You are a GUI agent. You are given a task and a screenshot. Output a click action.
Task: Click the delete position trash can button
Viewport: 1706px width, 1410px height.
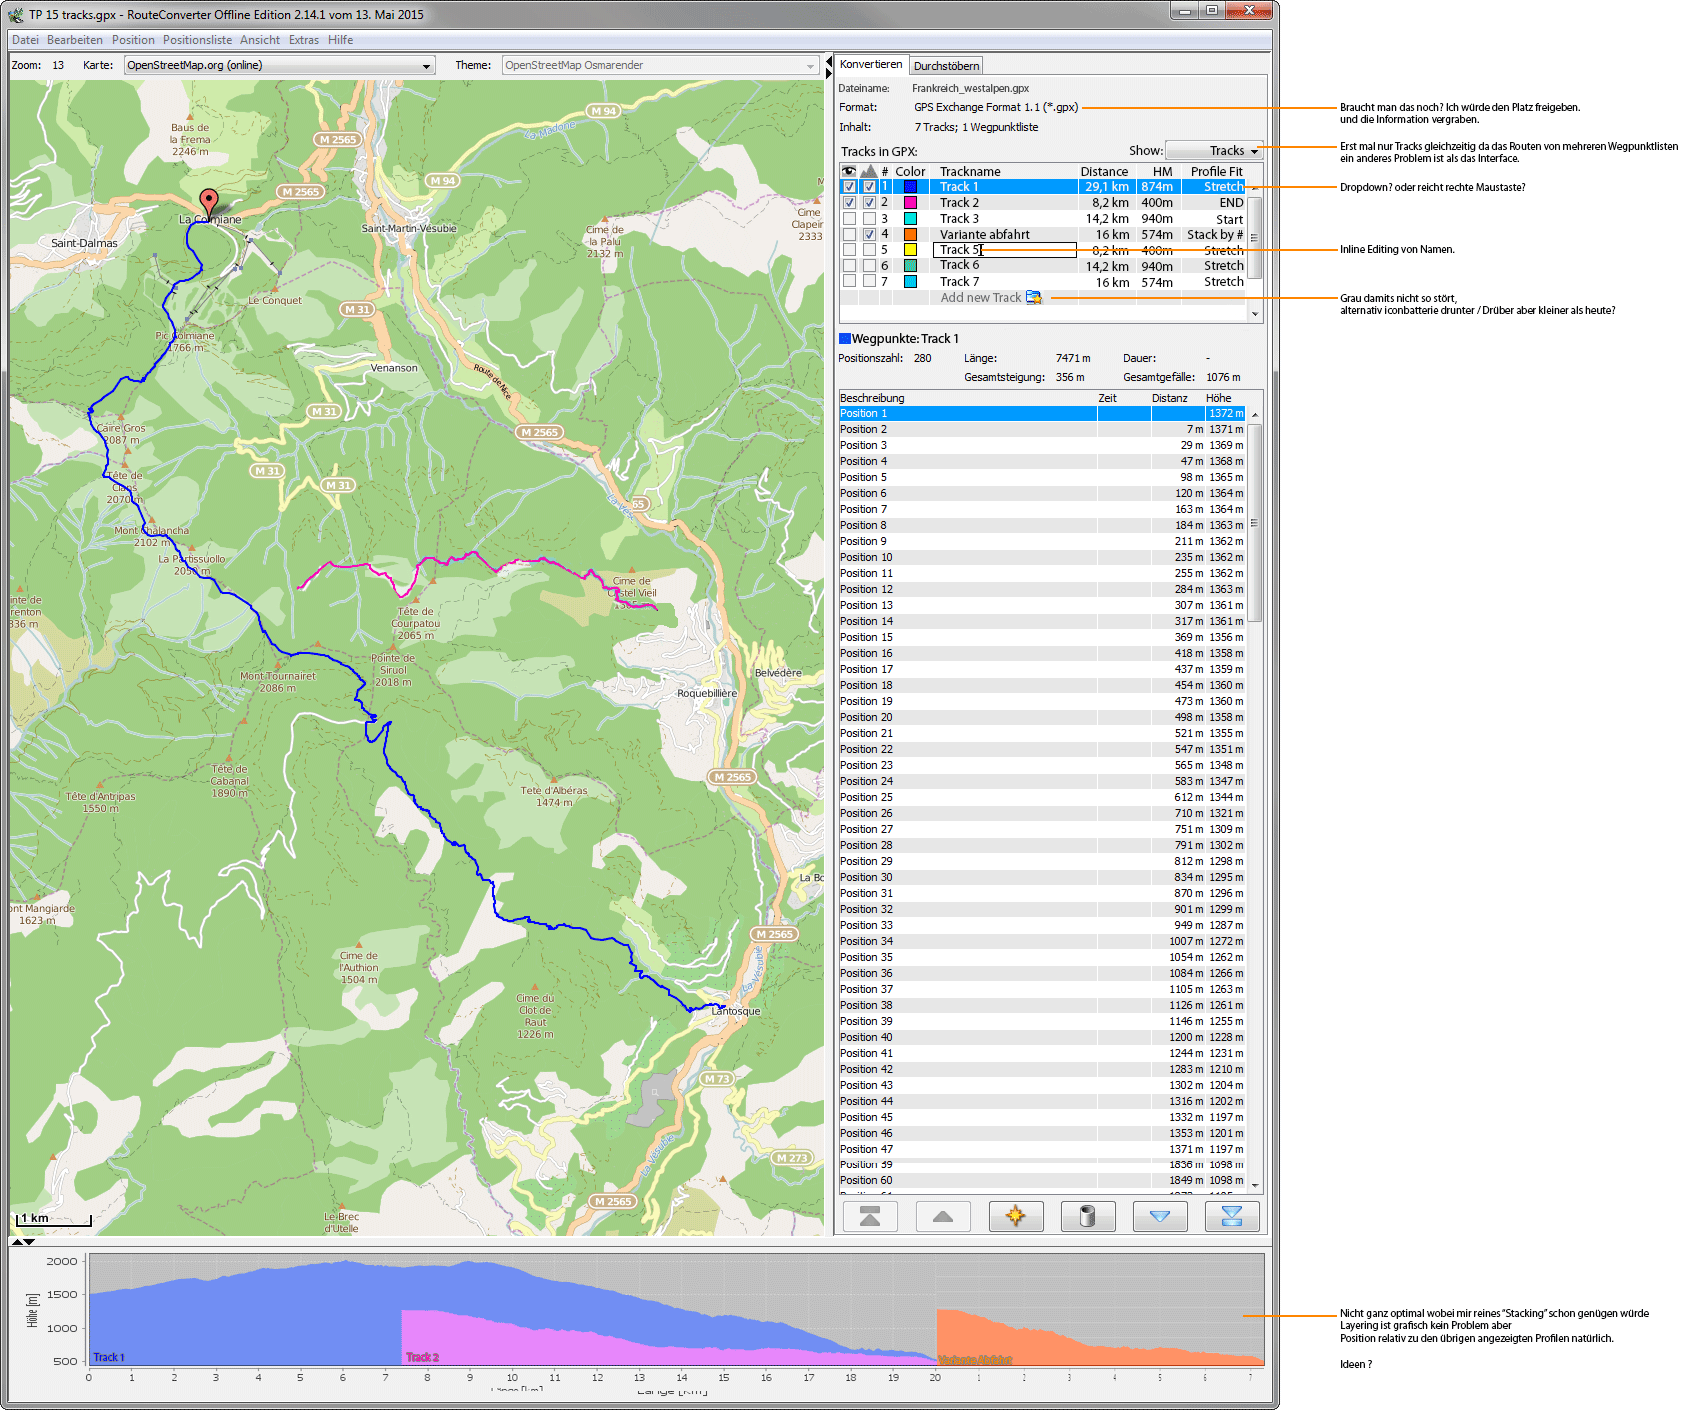[x=1088, y=1216]
